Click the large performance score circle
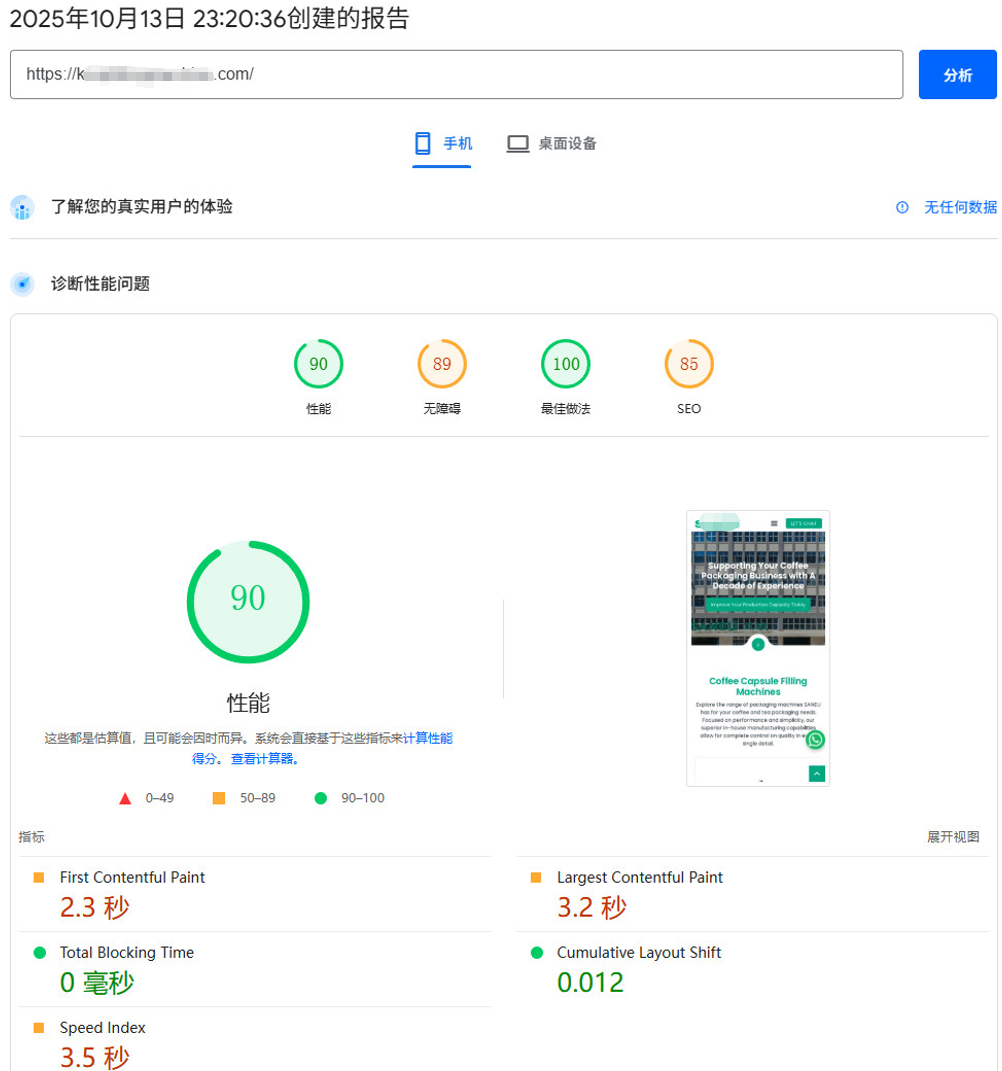 (x=248, y=601)
